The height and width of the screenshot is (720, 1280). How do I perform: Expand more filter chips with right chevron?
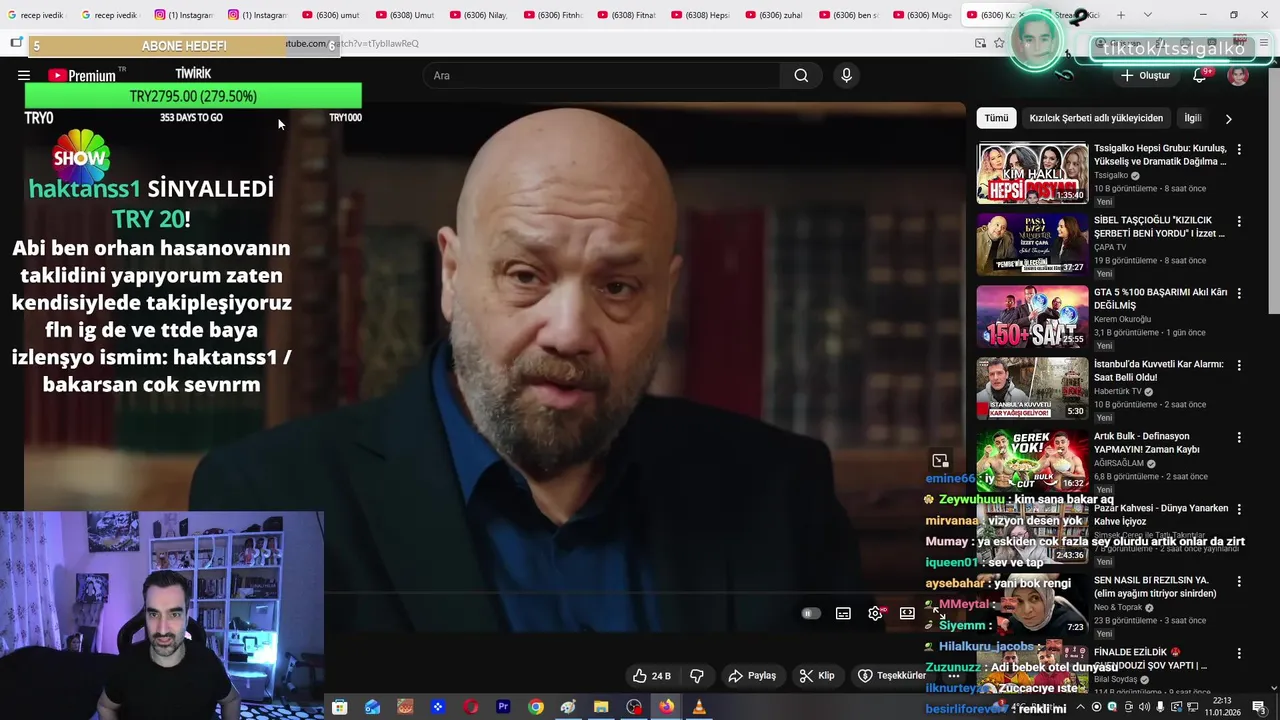coord(1228,118)
